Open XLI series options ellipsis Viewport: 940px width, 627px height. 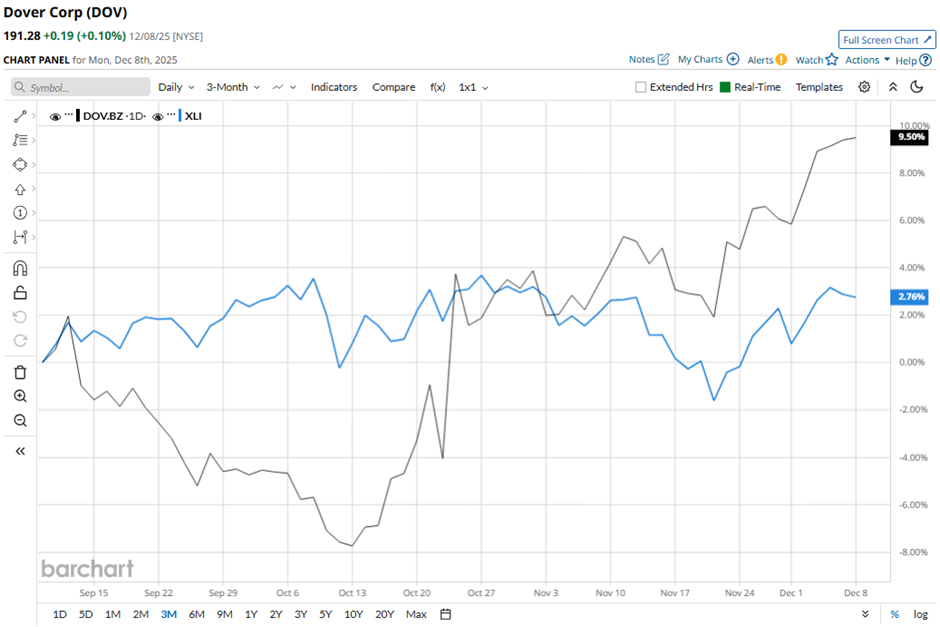pos(171,114)
